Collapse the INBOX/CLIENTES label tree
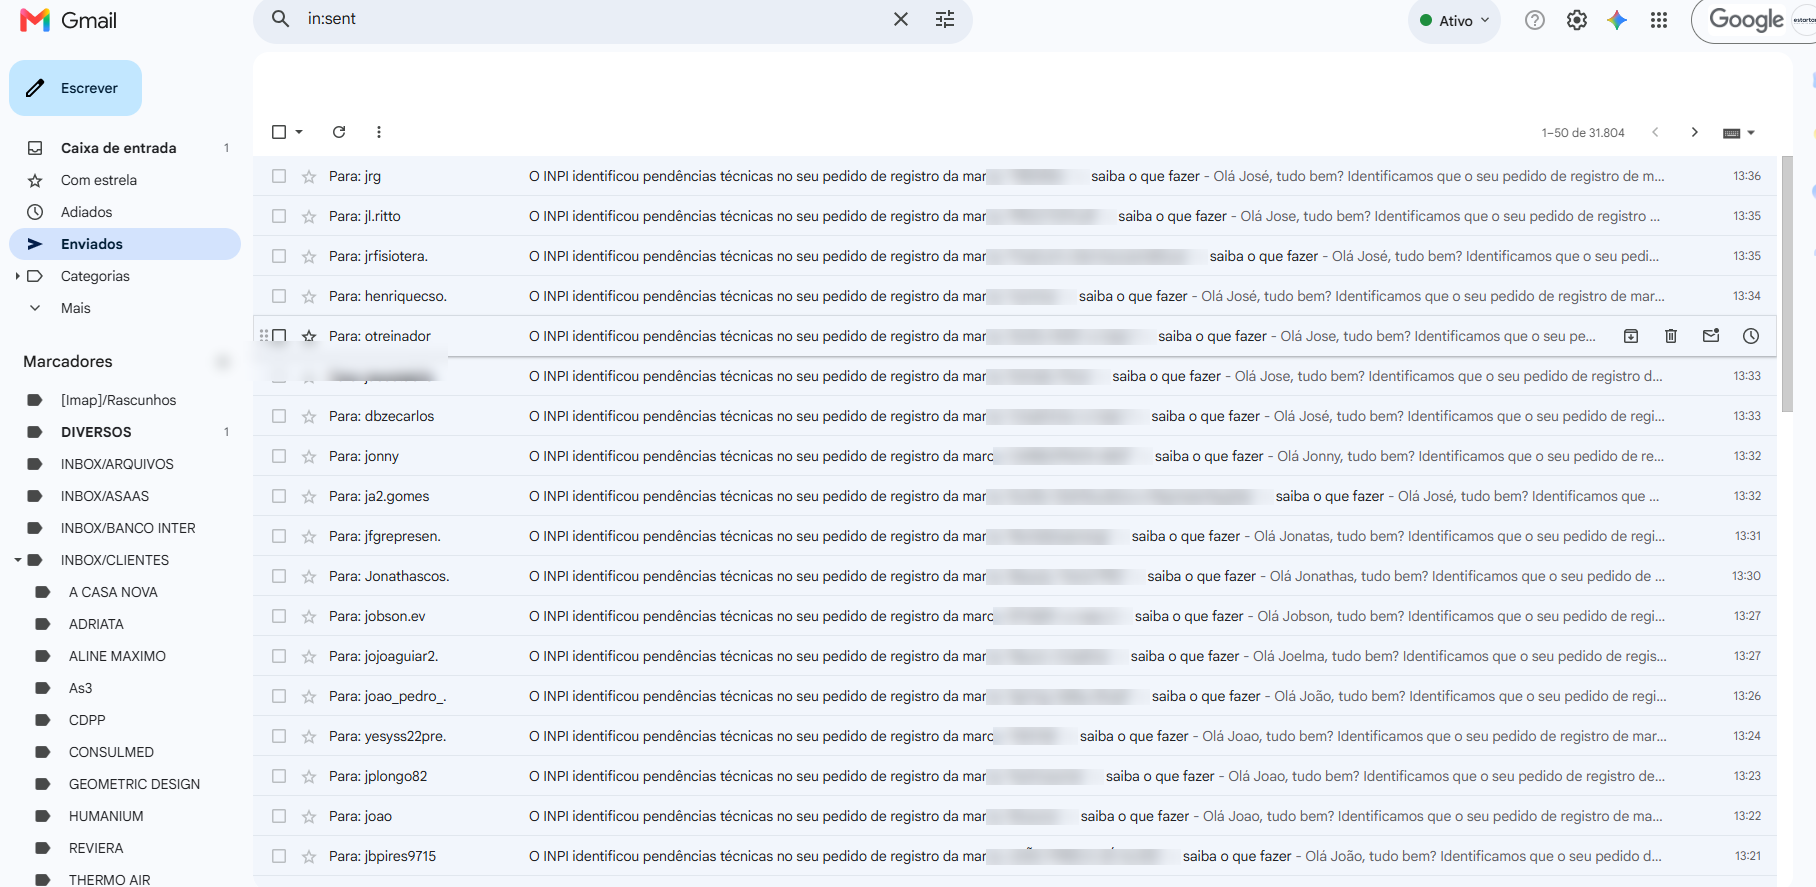This screenshot has height=887, width=1816. point(17,560)
